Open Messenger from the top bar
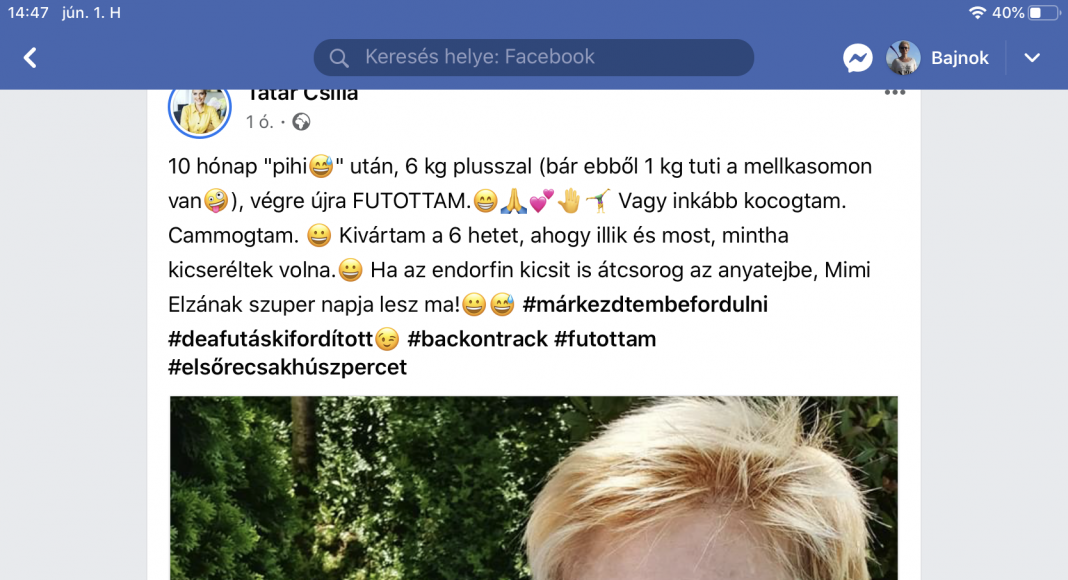 [858, 58]
